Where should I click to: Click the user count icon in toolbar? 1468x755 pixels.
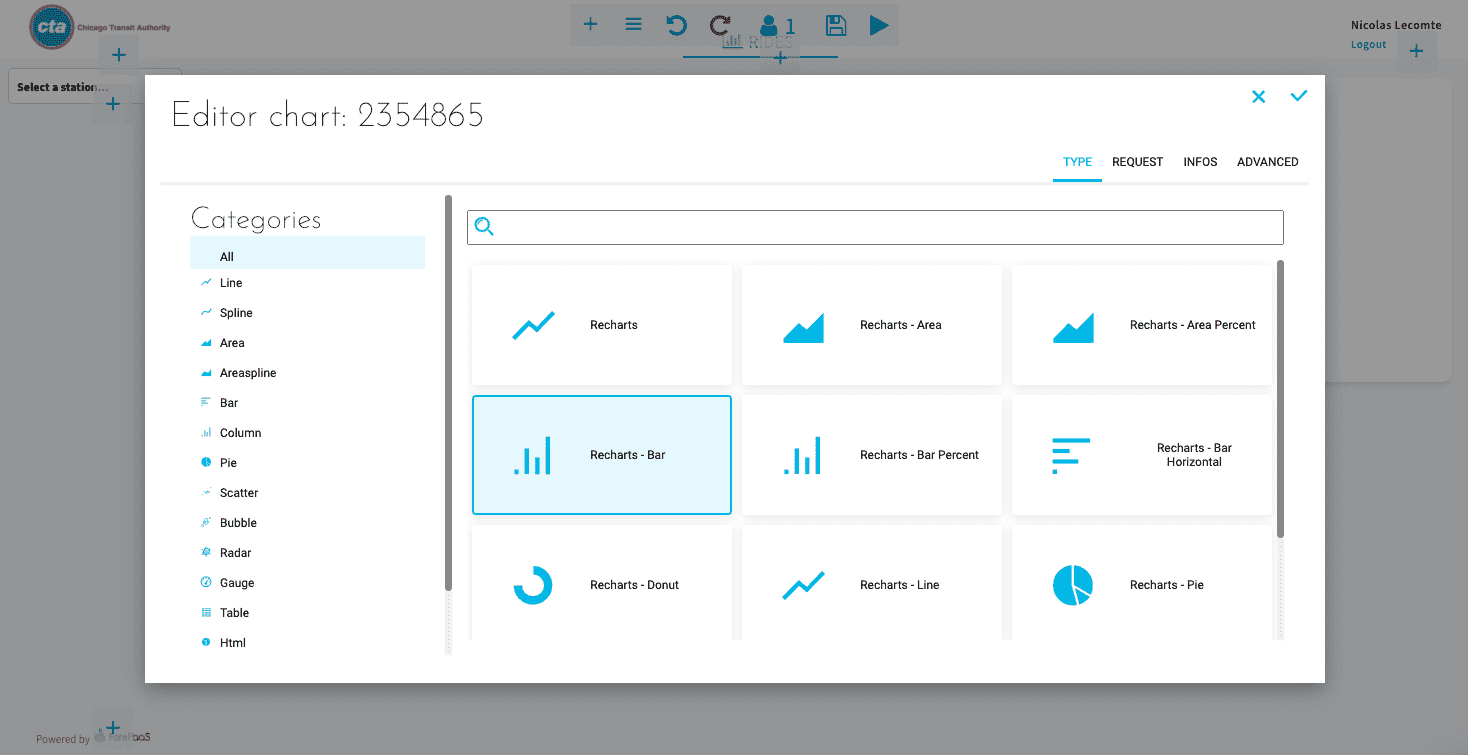778,26
